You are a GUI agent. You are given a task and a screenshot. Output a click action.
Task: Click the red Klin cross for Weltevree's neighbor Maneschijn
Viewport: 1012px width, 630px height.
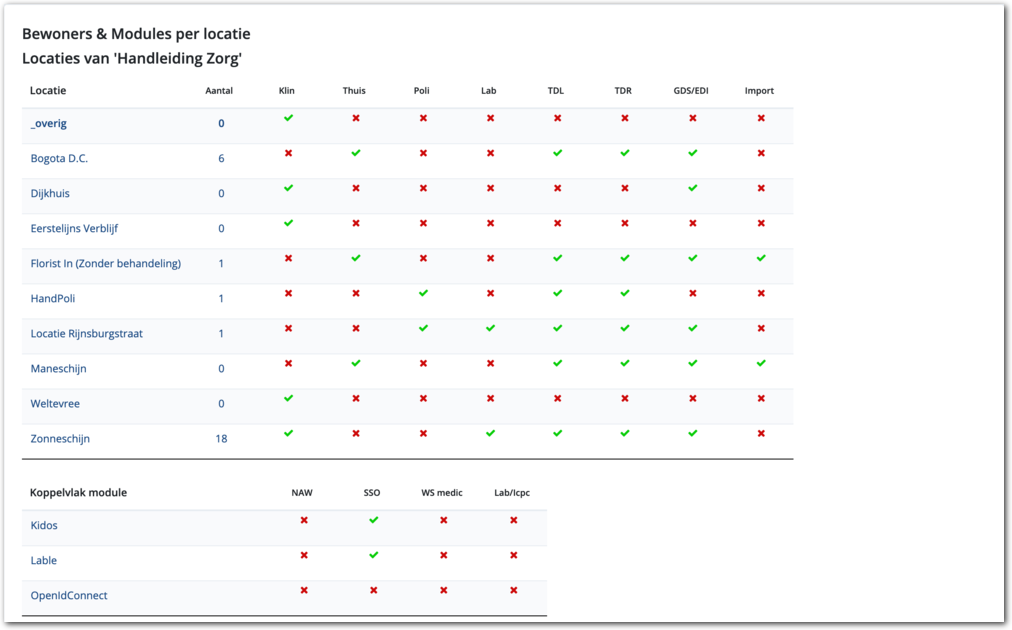288,363
